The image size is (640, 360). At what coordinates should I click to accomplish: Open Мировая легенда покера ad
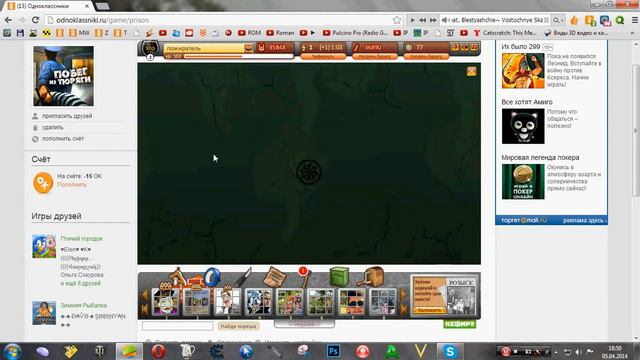pyautogui.click(x=540, y=158)
